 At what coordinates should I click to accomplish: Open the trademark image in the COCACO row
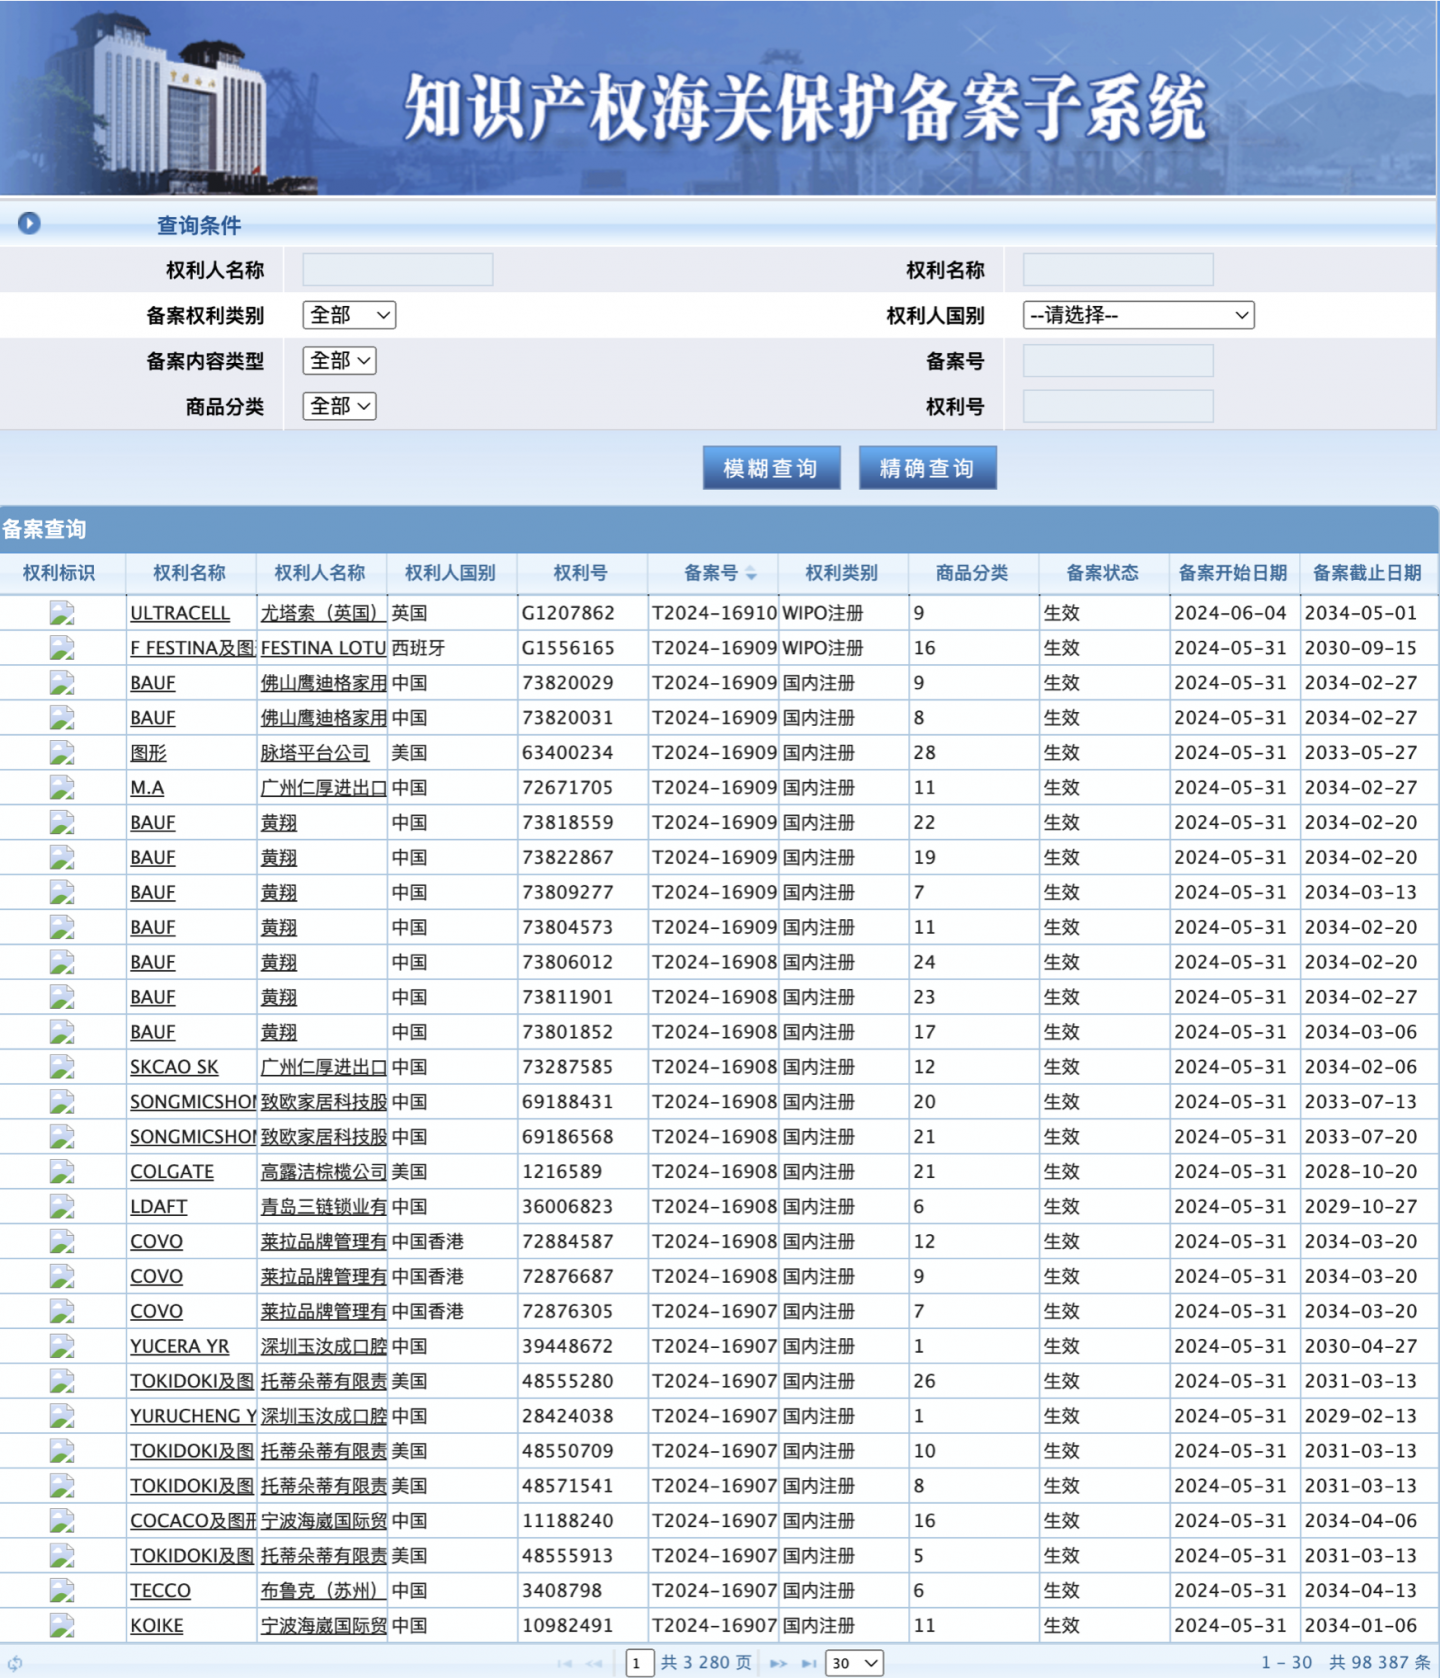pyautogui.click(x=62, y=1521)
